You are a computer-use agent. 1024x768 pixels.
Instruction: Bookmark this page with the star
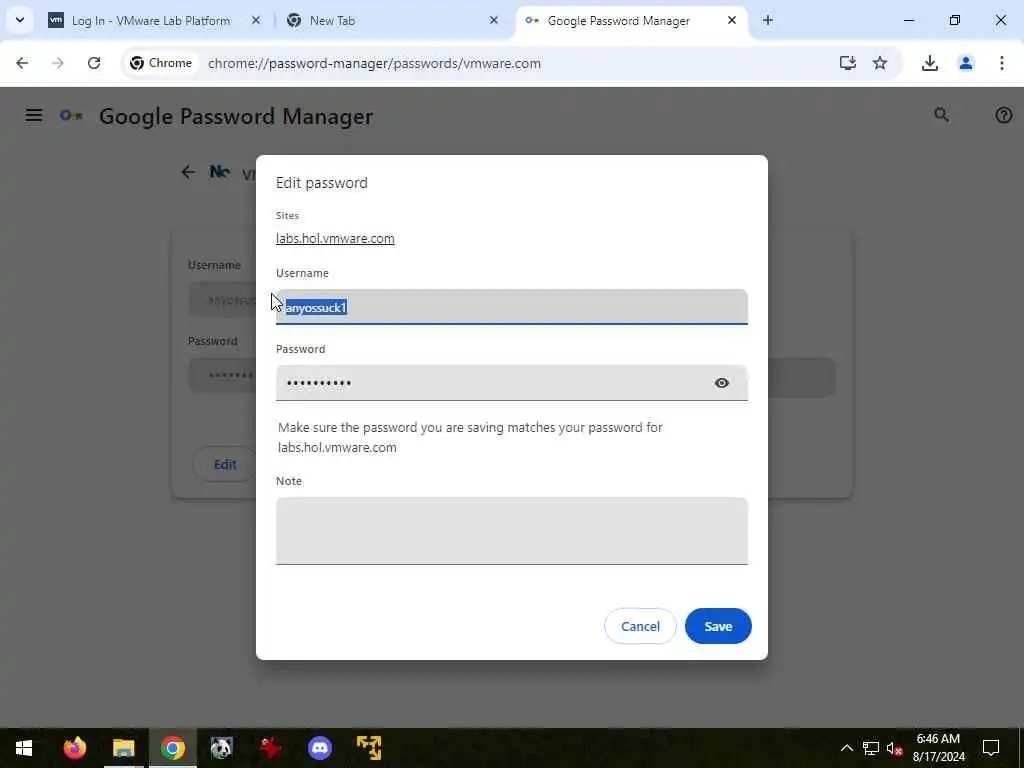(880, 63)
